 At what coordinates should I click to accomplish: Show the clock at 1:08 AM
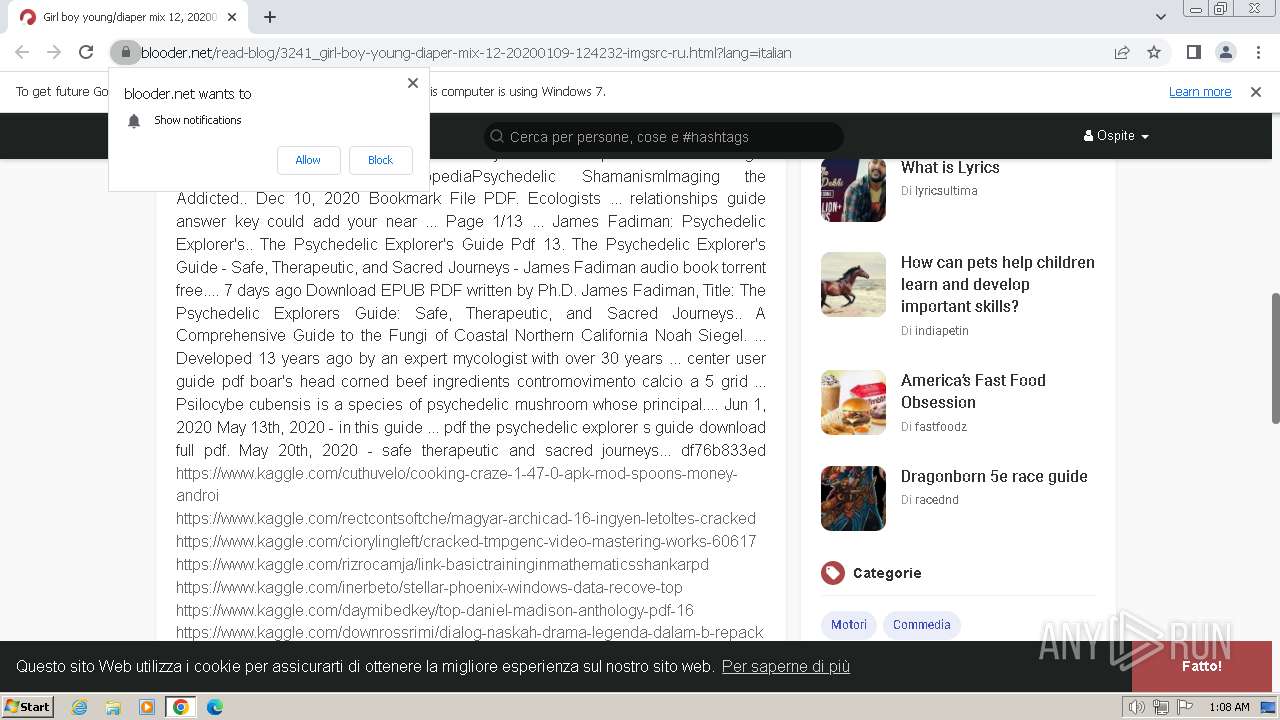tap(1229, 707)
